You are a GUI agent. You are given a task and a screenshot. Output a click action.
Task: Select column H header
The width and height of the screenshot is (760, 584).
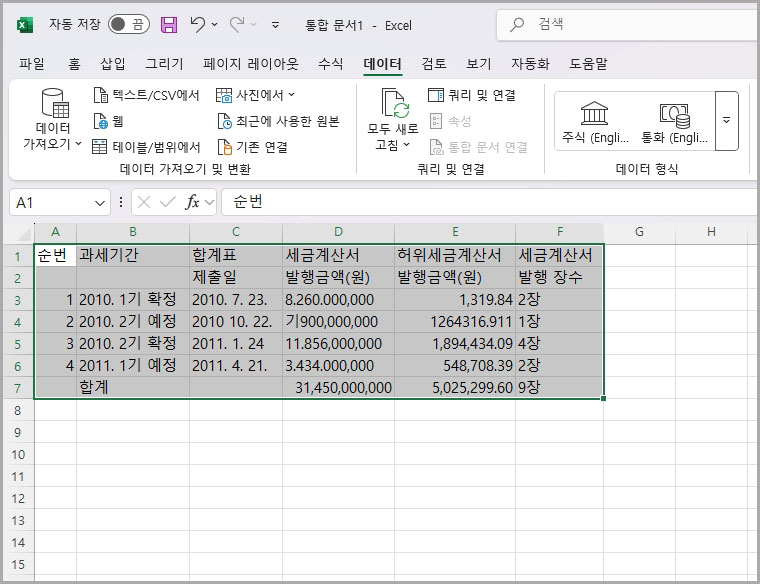(x=711, y=232)
